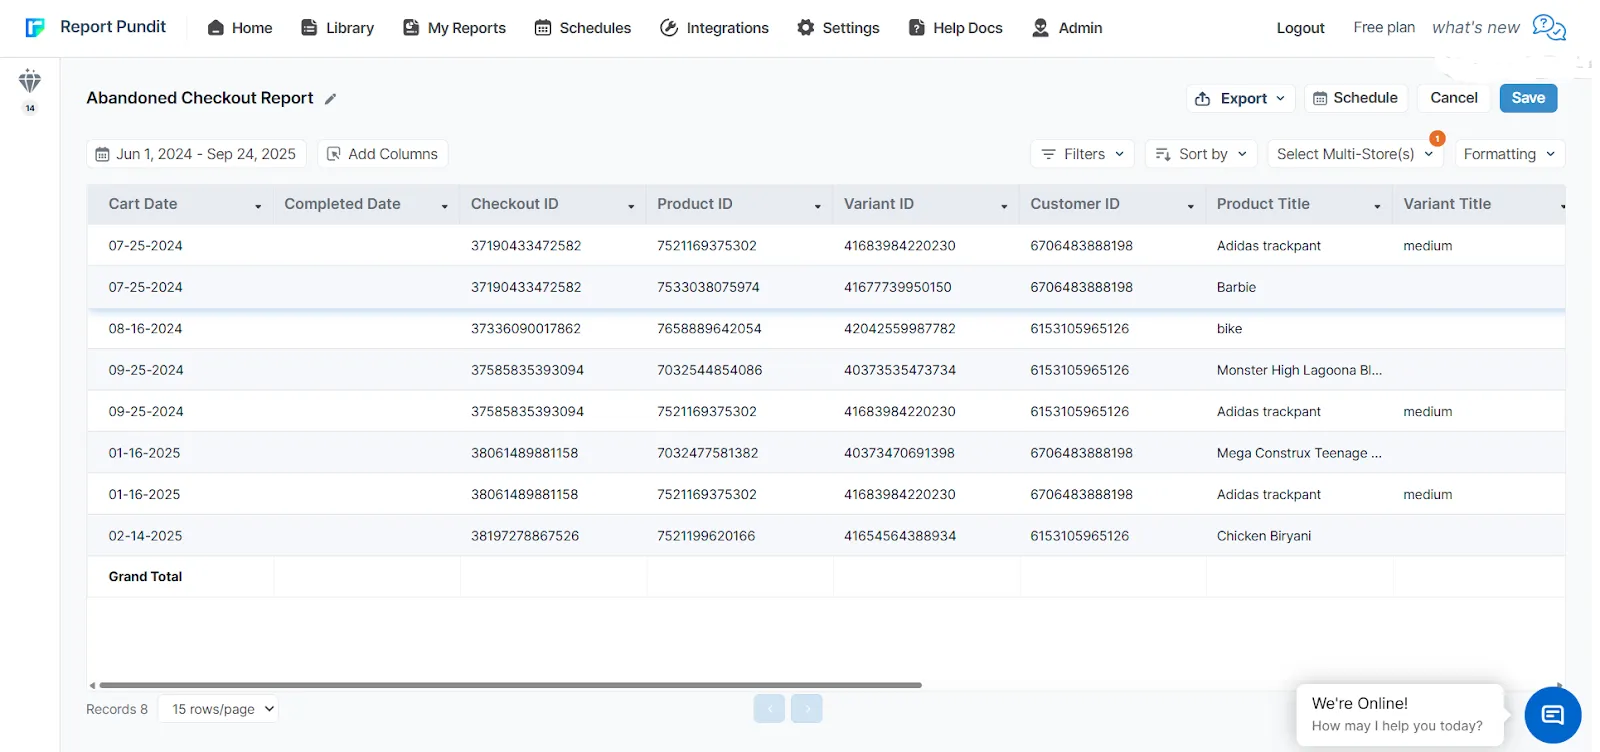Open Variant ID column menu arrow

pos(1004,206)
